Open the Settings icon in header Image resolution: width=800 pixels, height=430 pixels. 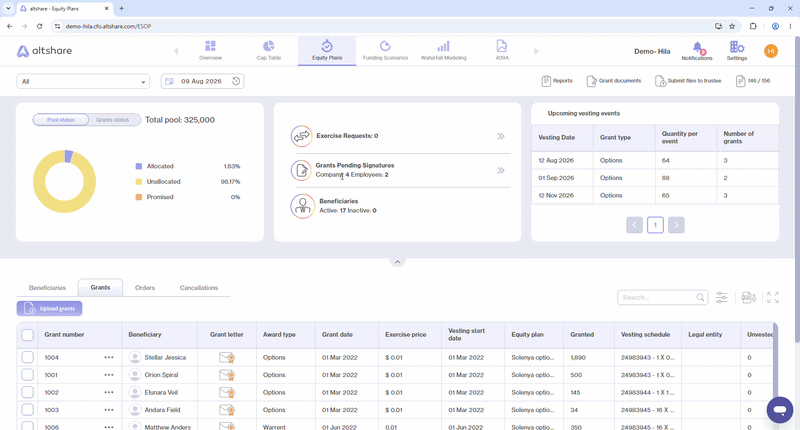point(737,47)
